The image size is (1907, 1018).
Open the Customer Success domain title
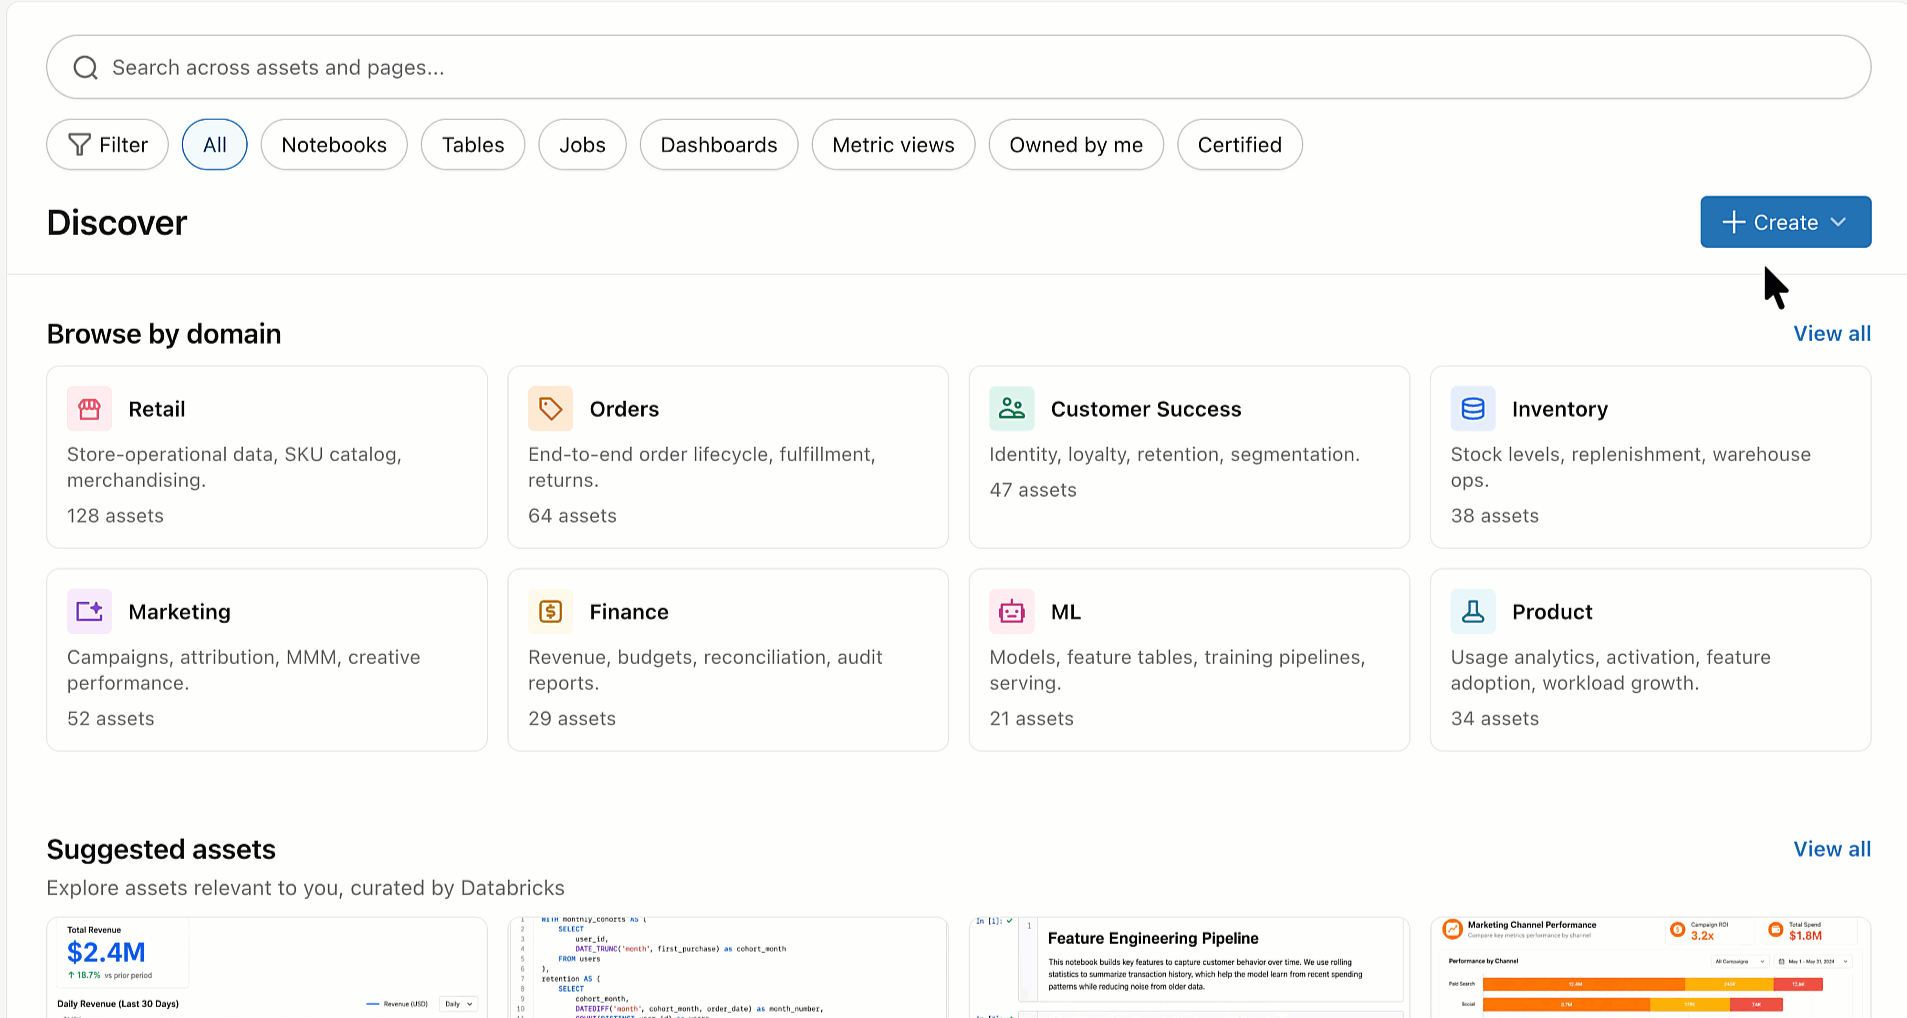pyautogui.click(x=1146, y=409)
